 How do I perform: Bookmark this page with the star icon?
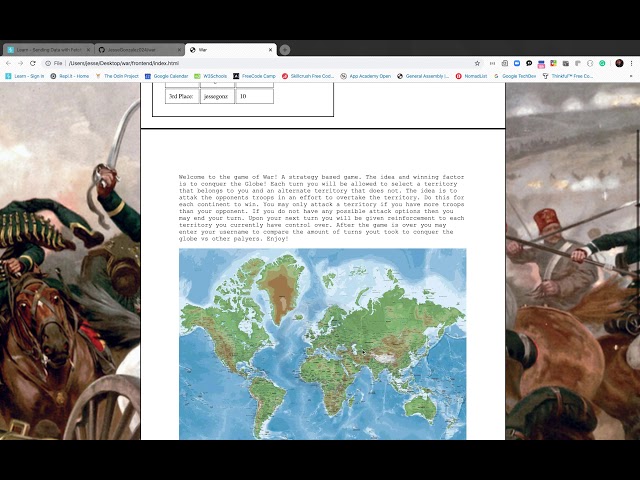point(477,63)
